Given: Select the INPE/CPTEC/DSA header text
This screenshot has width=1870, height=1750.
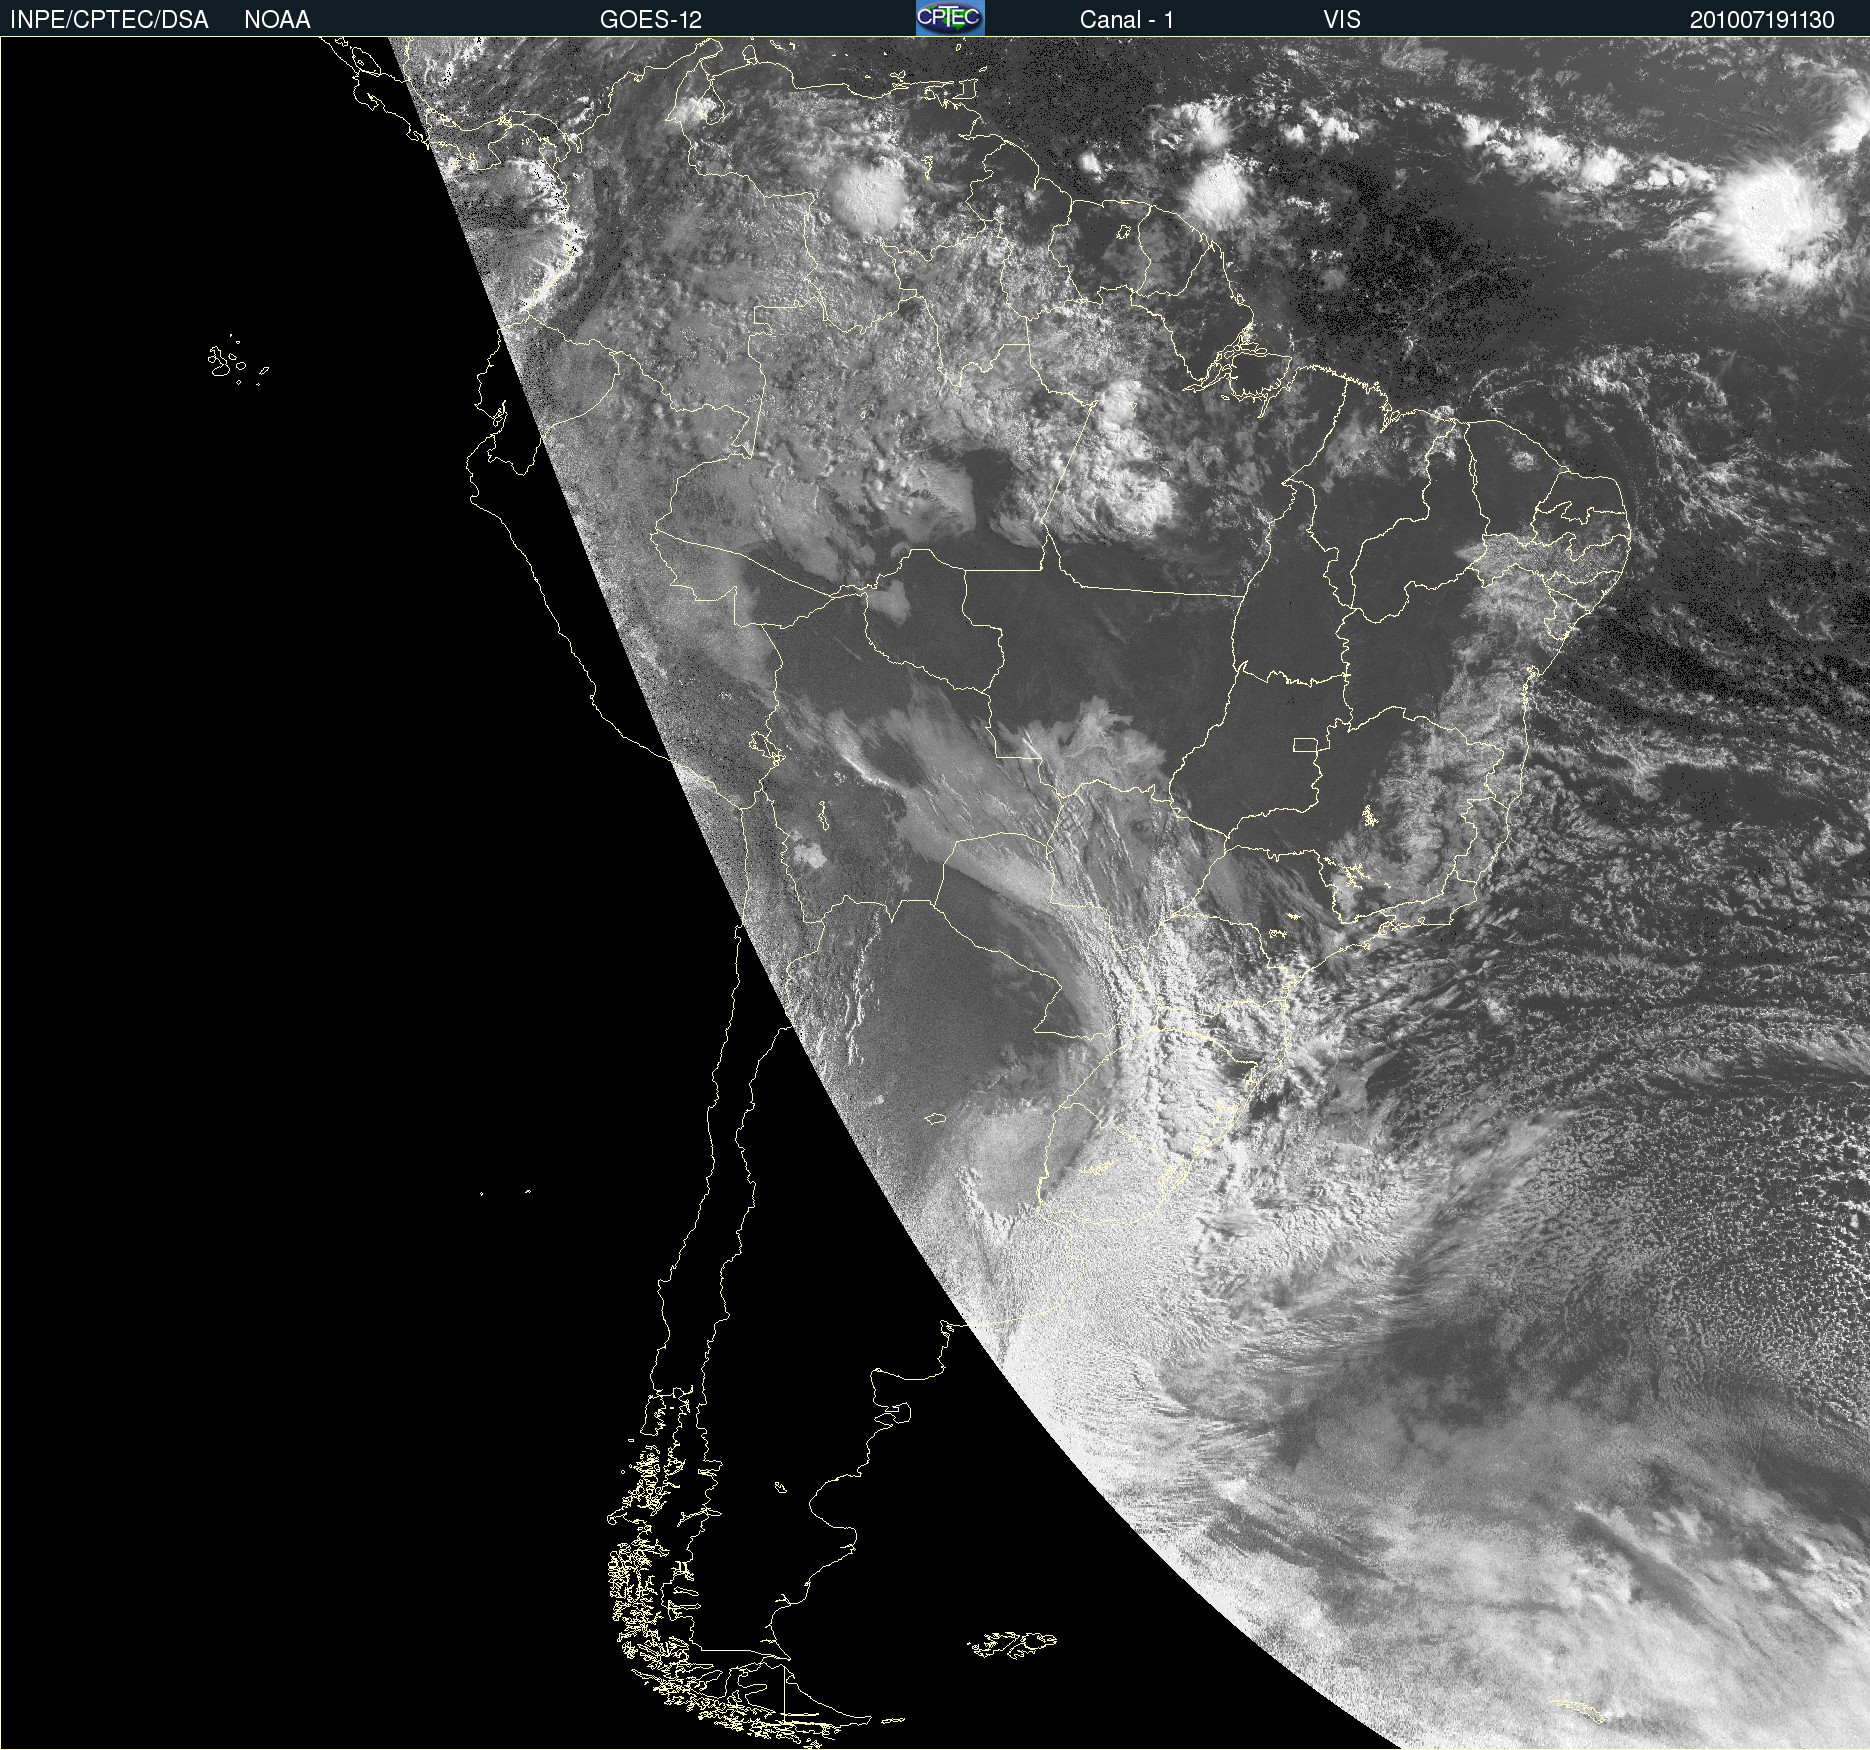Looking at the screenshot, I should click(x=109, y=20).
